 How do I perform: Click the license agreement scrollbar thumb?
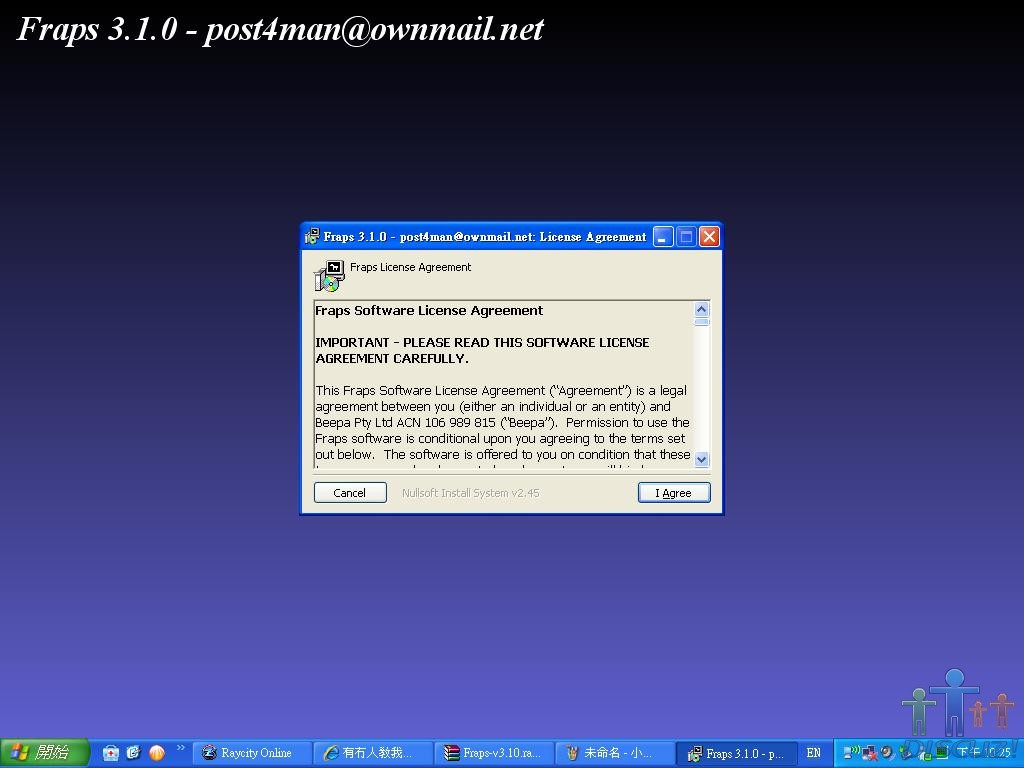pyautogui.click(x=701, y=322)
